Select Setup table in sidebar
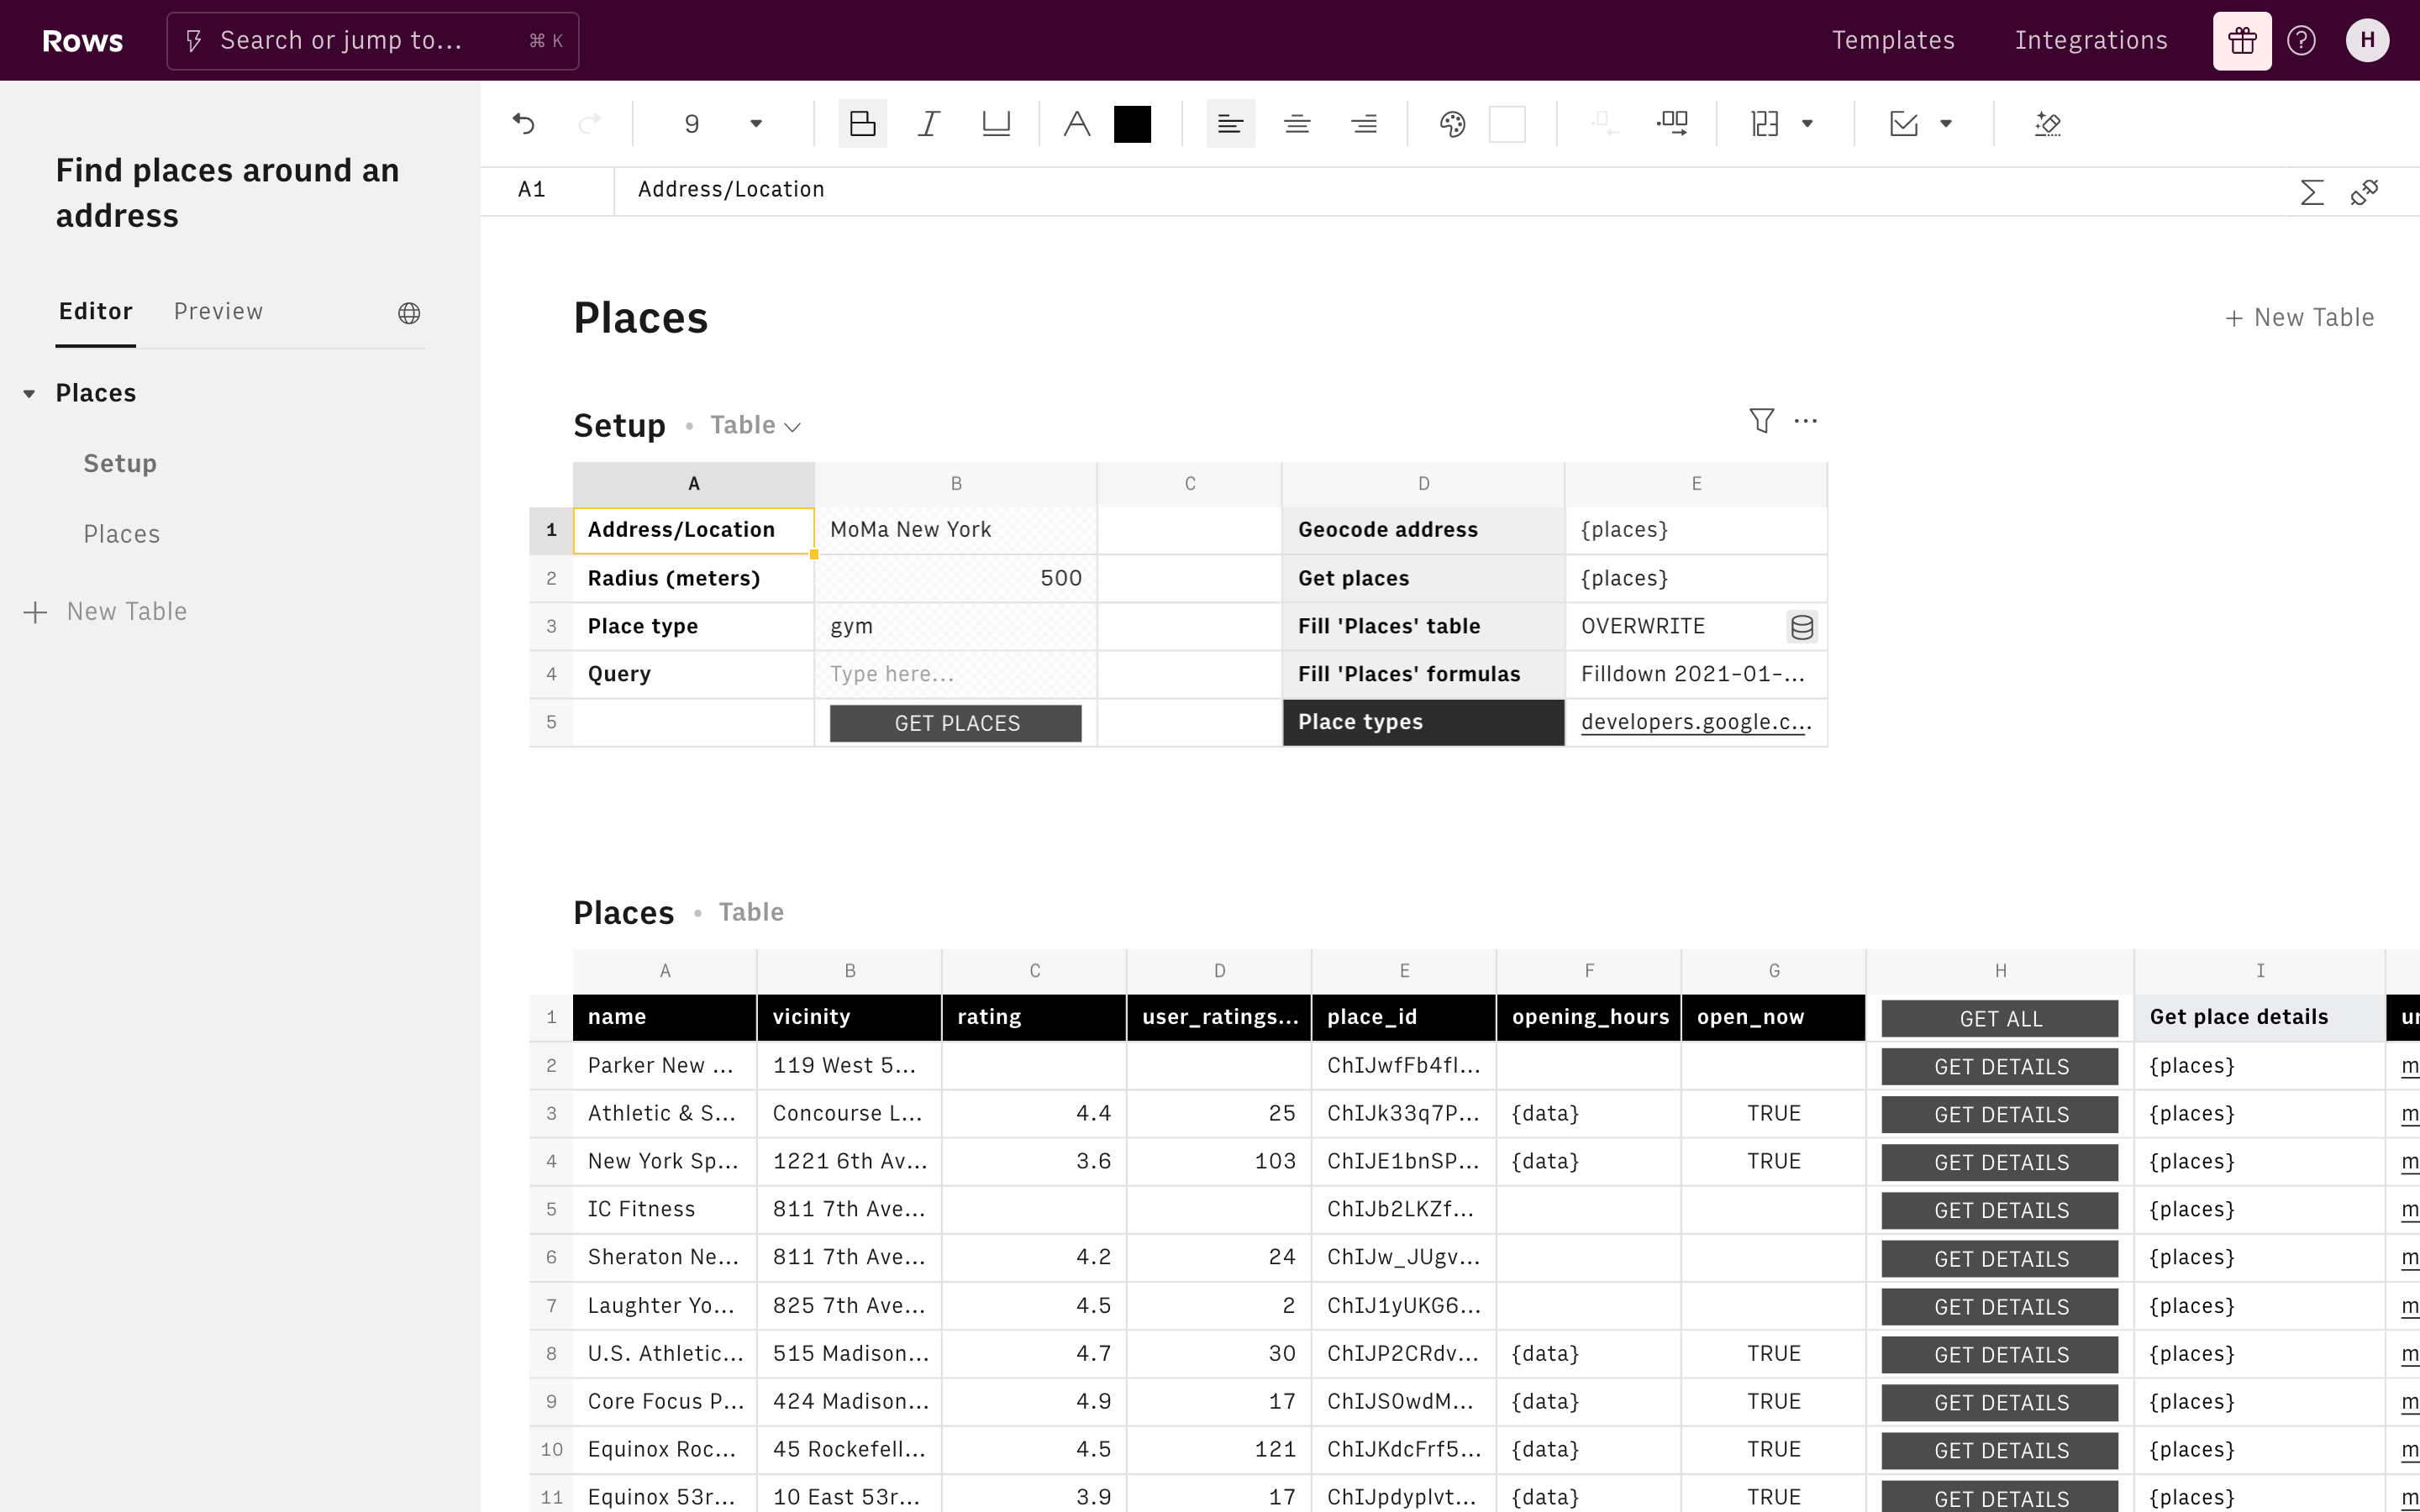Viewport: 2420px width, 1512px height. (120, 463)
